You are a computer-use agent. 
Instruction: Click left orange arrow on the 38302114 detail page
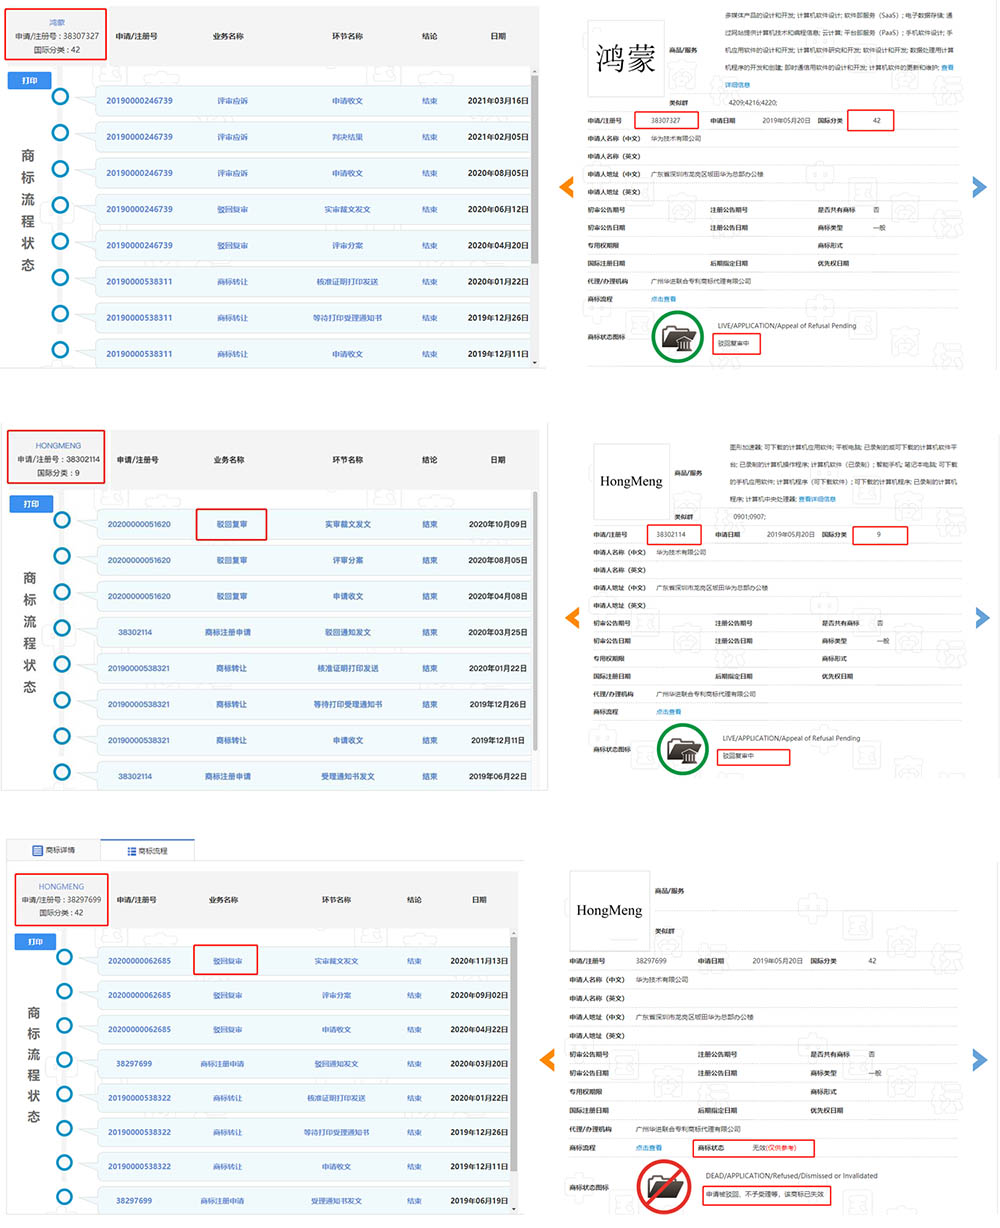pyautogui.click(x=572, y=617)
